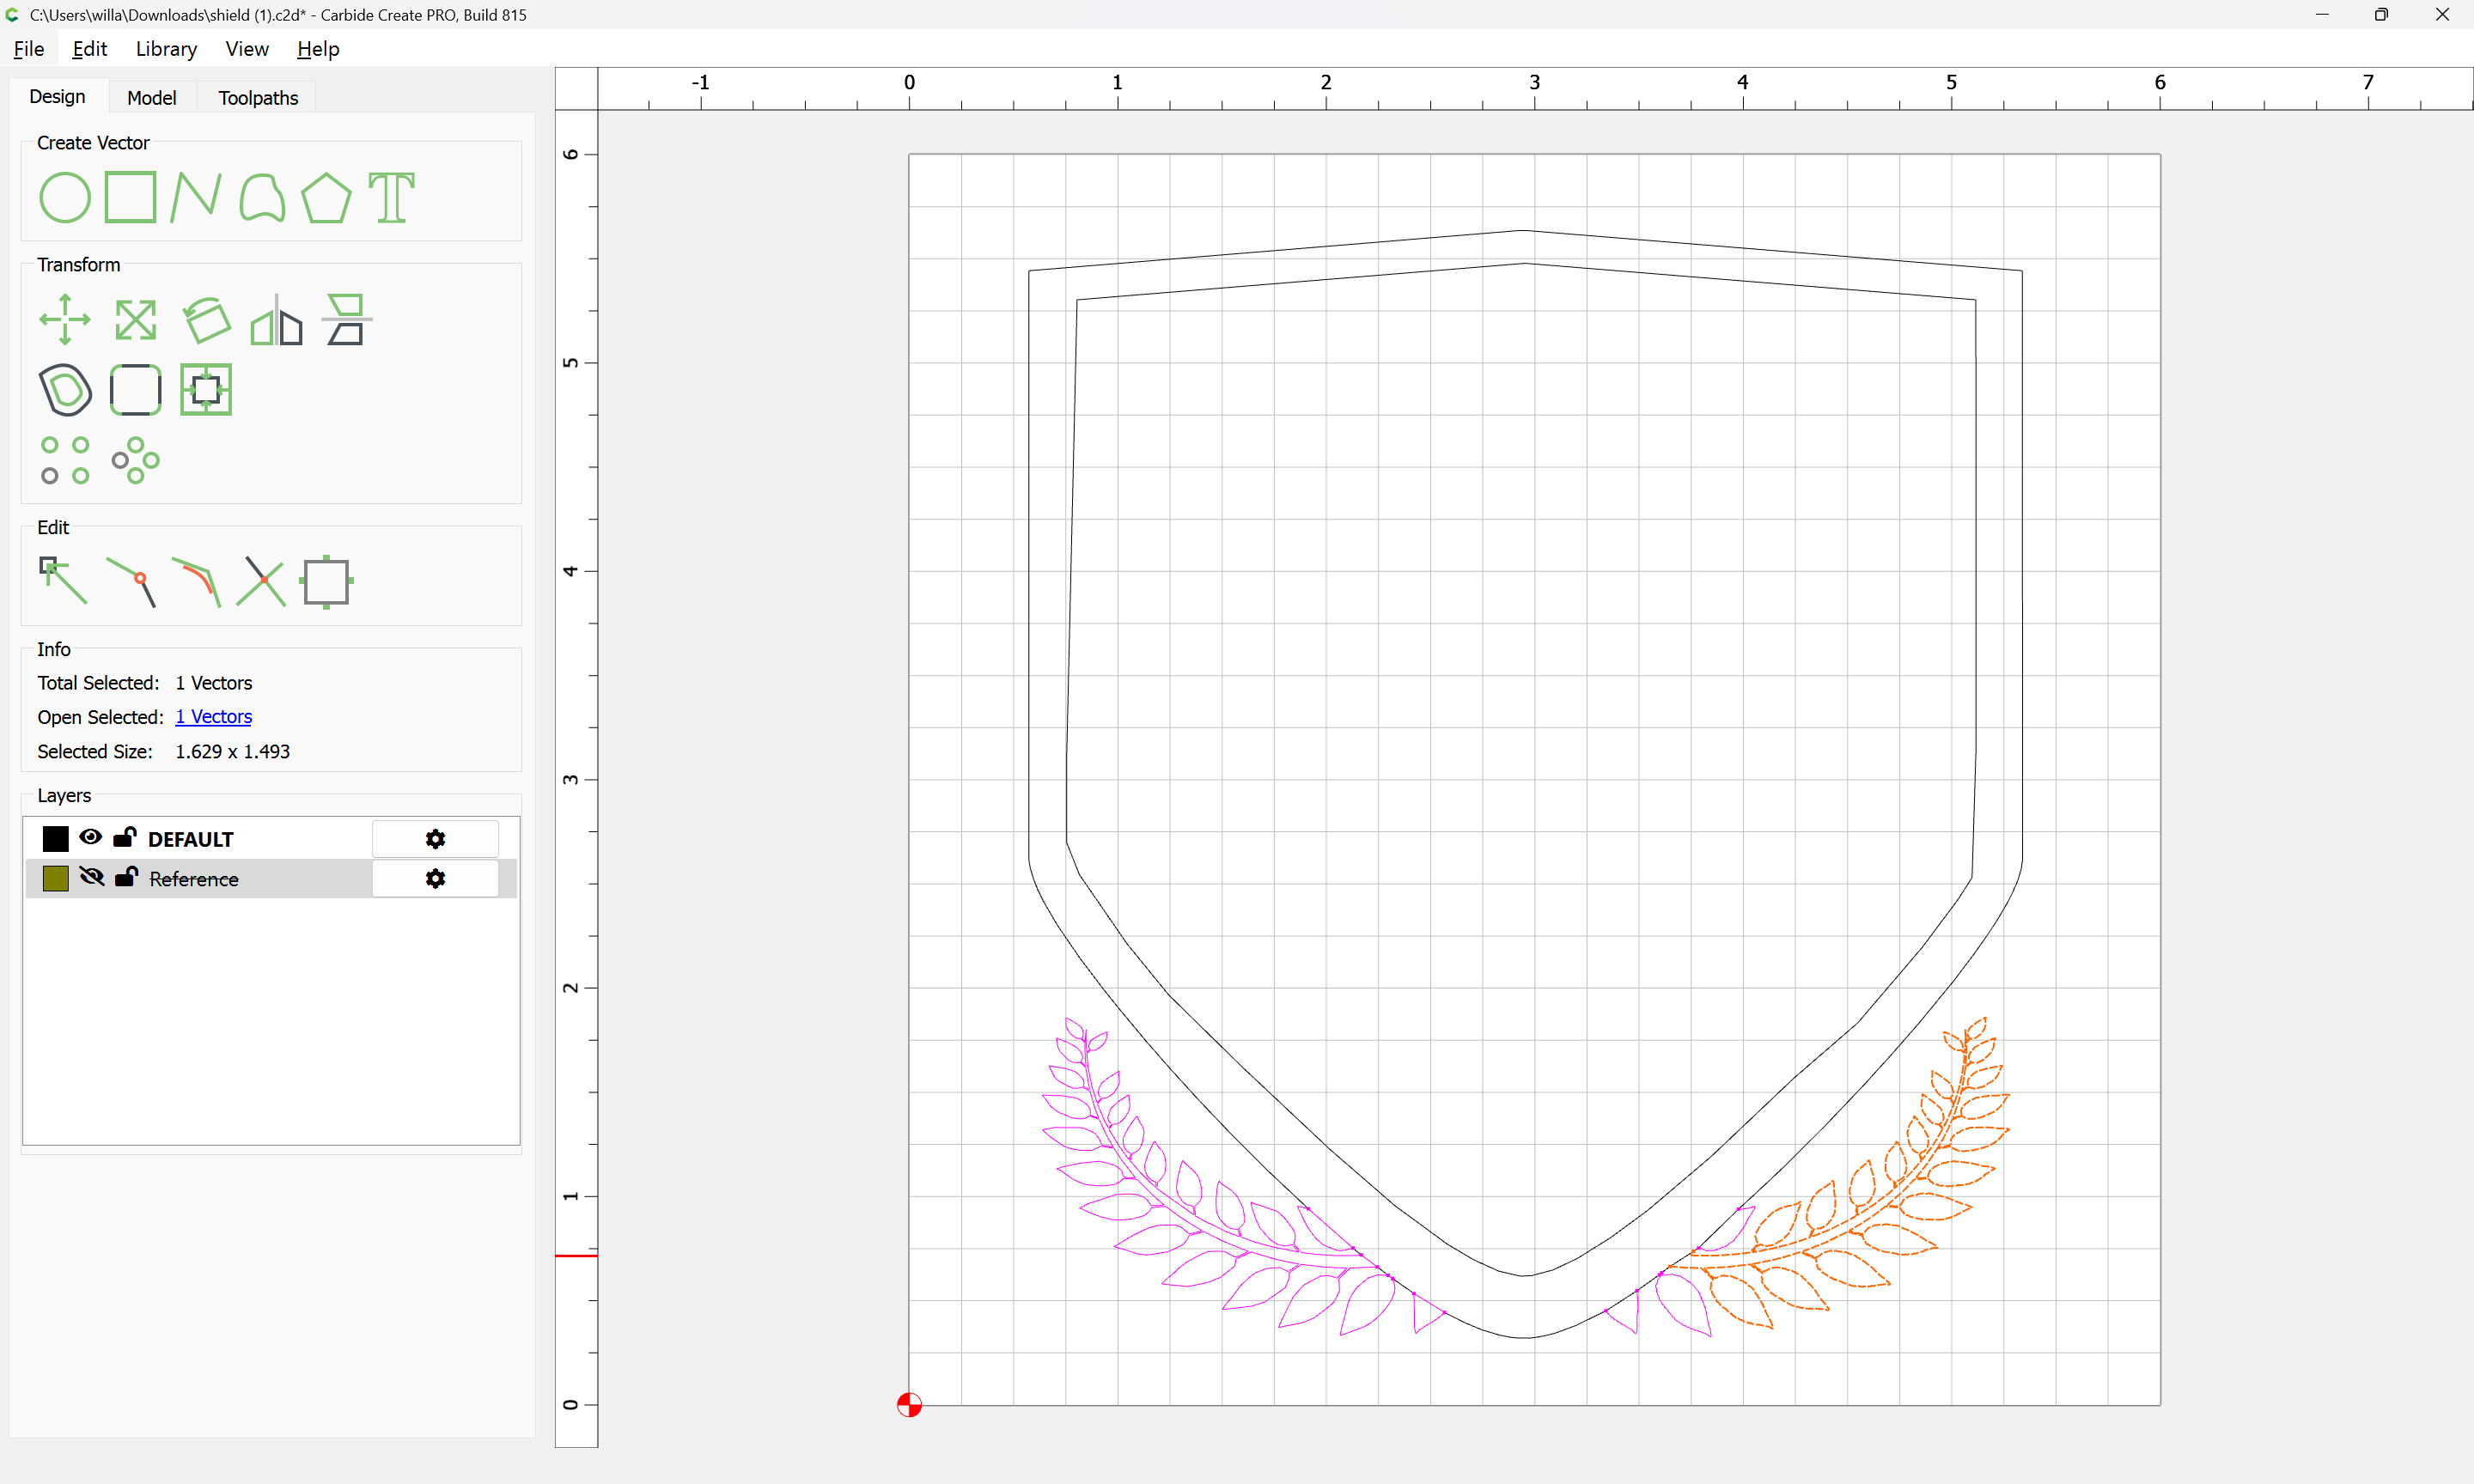
Task: Select the Polygon vector tool
Action: pos(326,197)
